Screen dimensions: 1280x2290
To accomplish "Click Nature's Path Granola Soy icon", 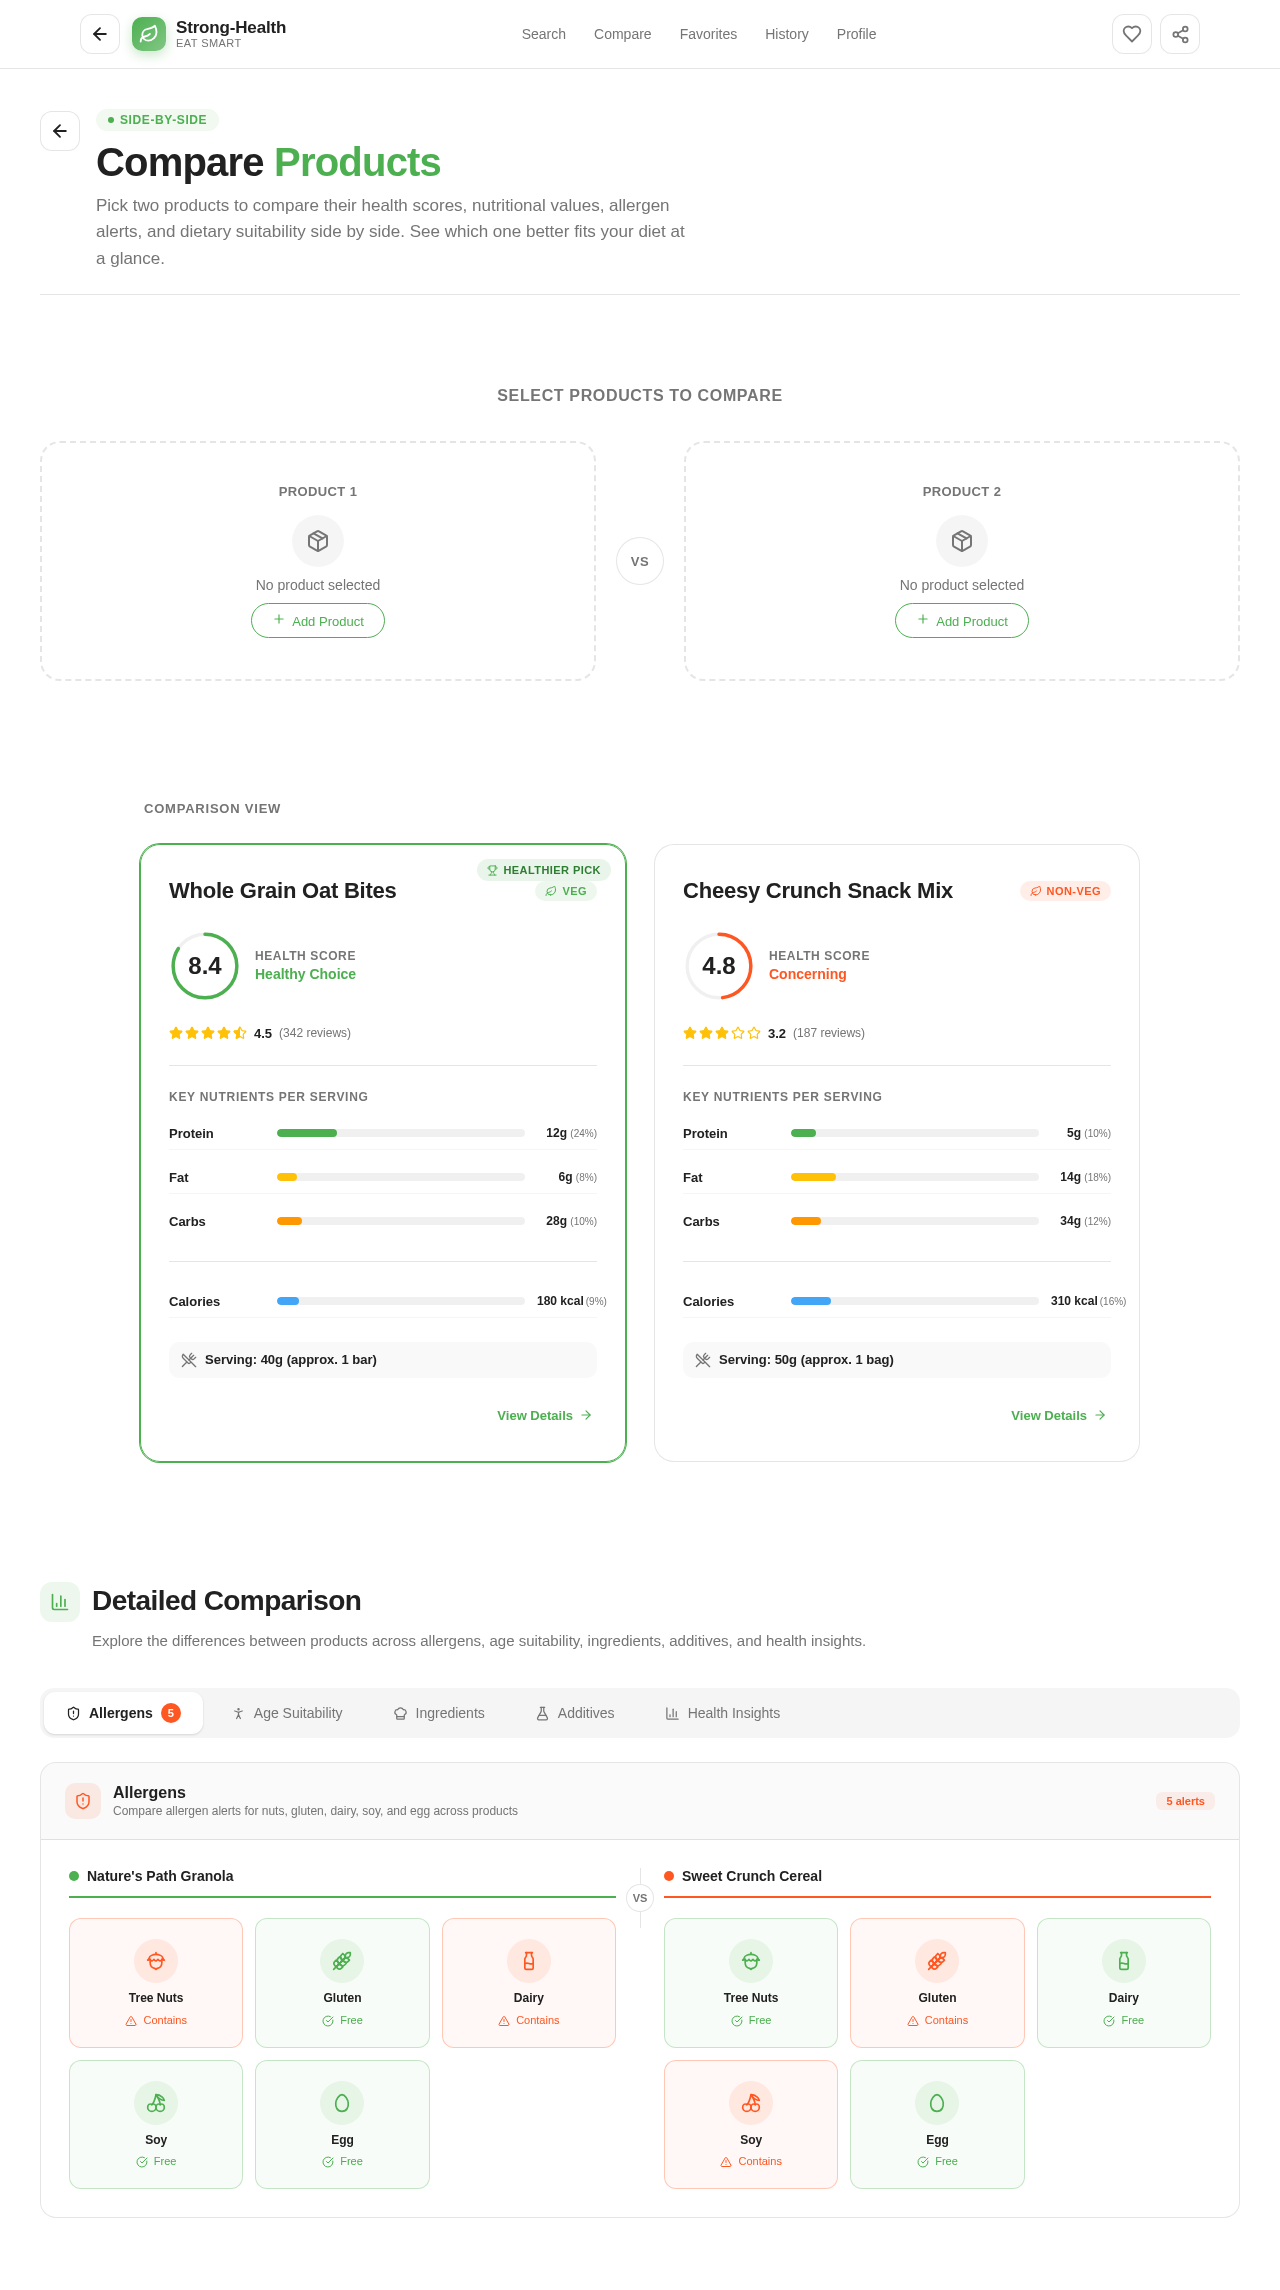I will pyautogui.click(x=156, y=2103).
